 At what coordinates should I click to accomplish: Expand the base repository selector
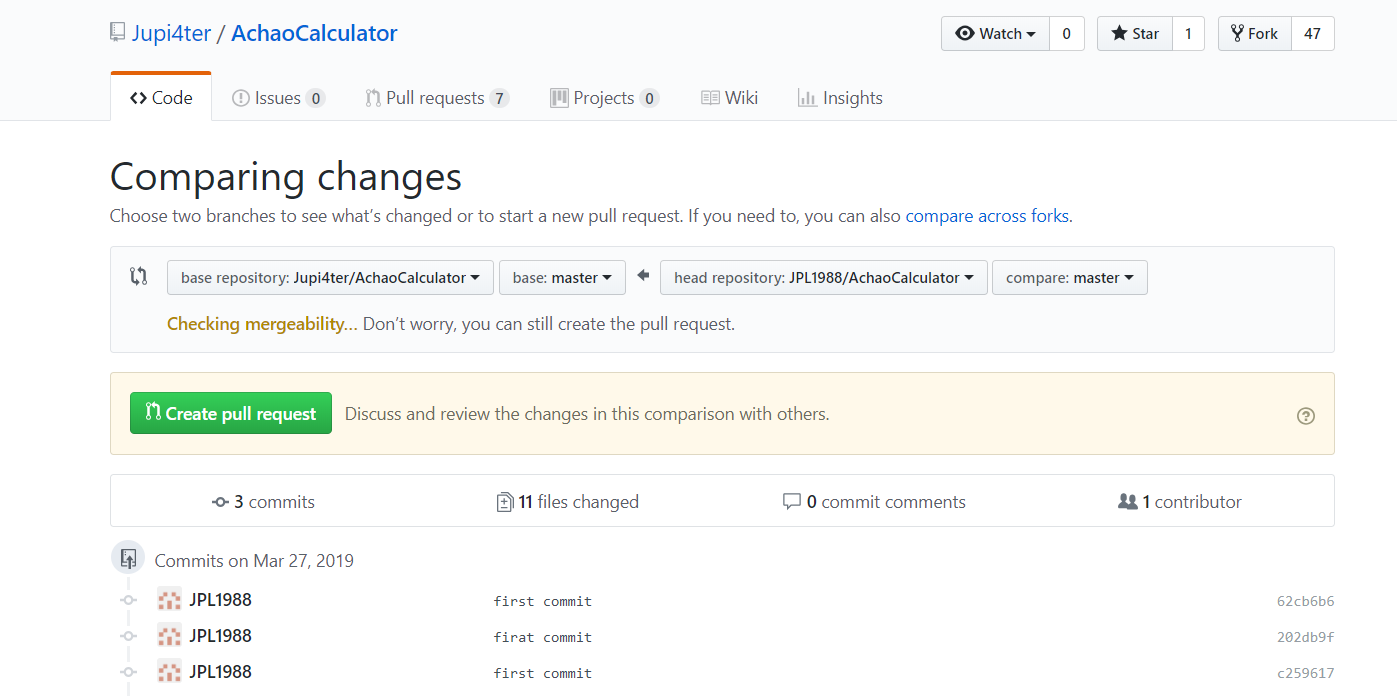pos(330,278)
